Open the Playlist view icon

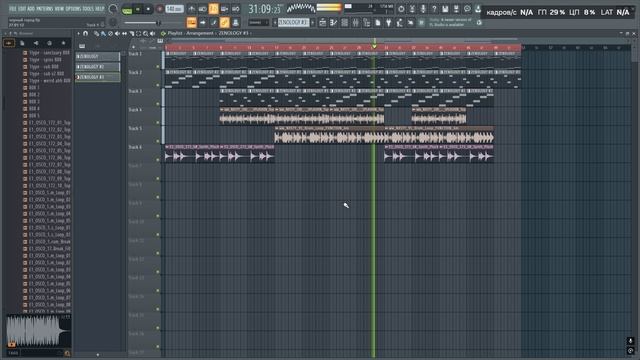click(x=322, y=23)
